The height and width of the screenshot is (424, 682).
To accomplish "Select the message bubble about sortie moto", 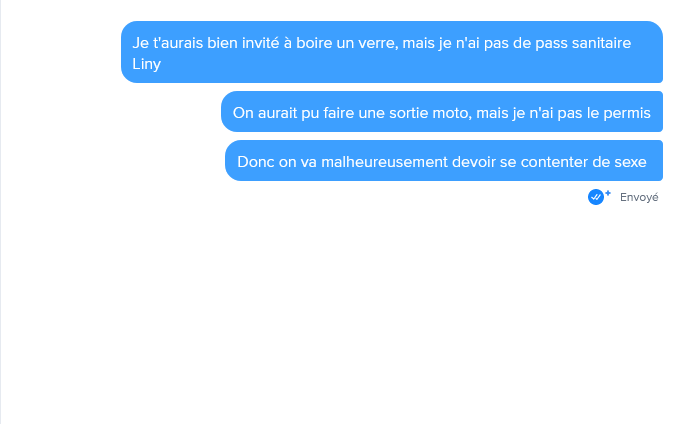I will pos(441,111).
